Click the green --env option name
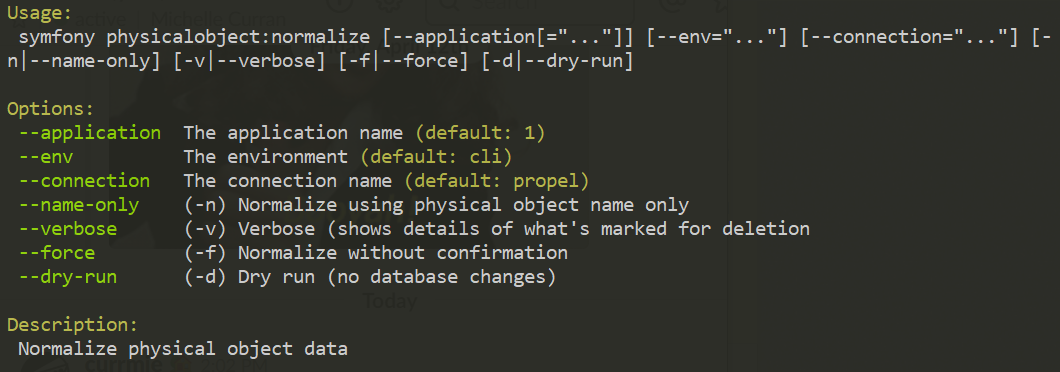 click(47, 157)
